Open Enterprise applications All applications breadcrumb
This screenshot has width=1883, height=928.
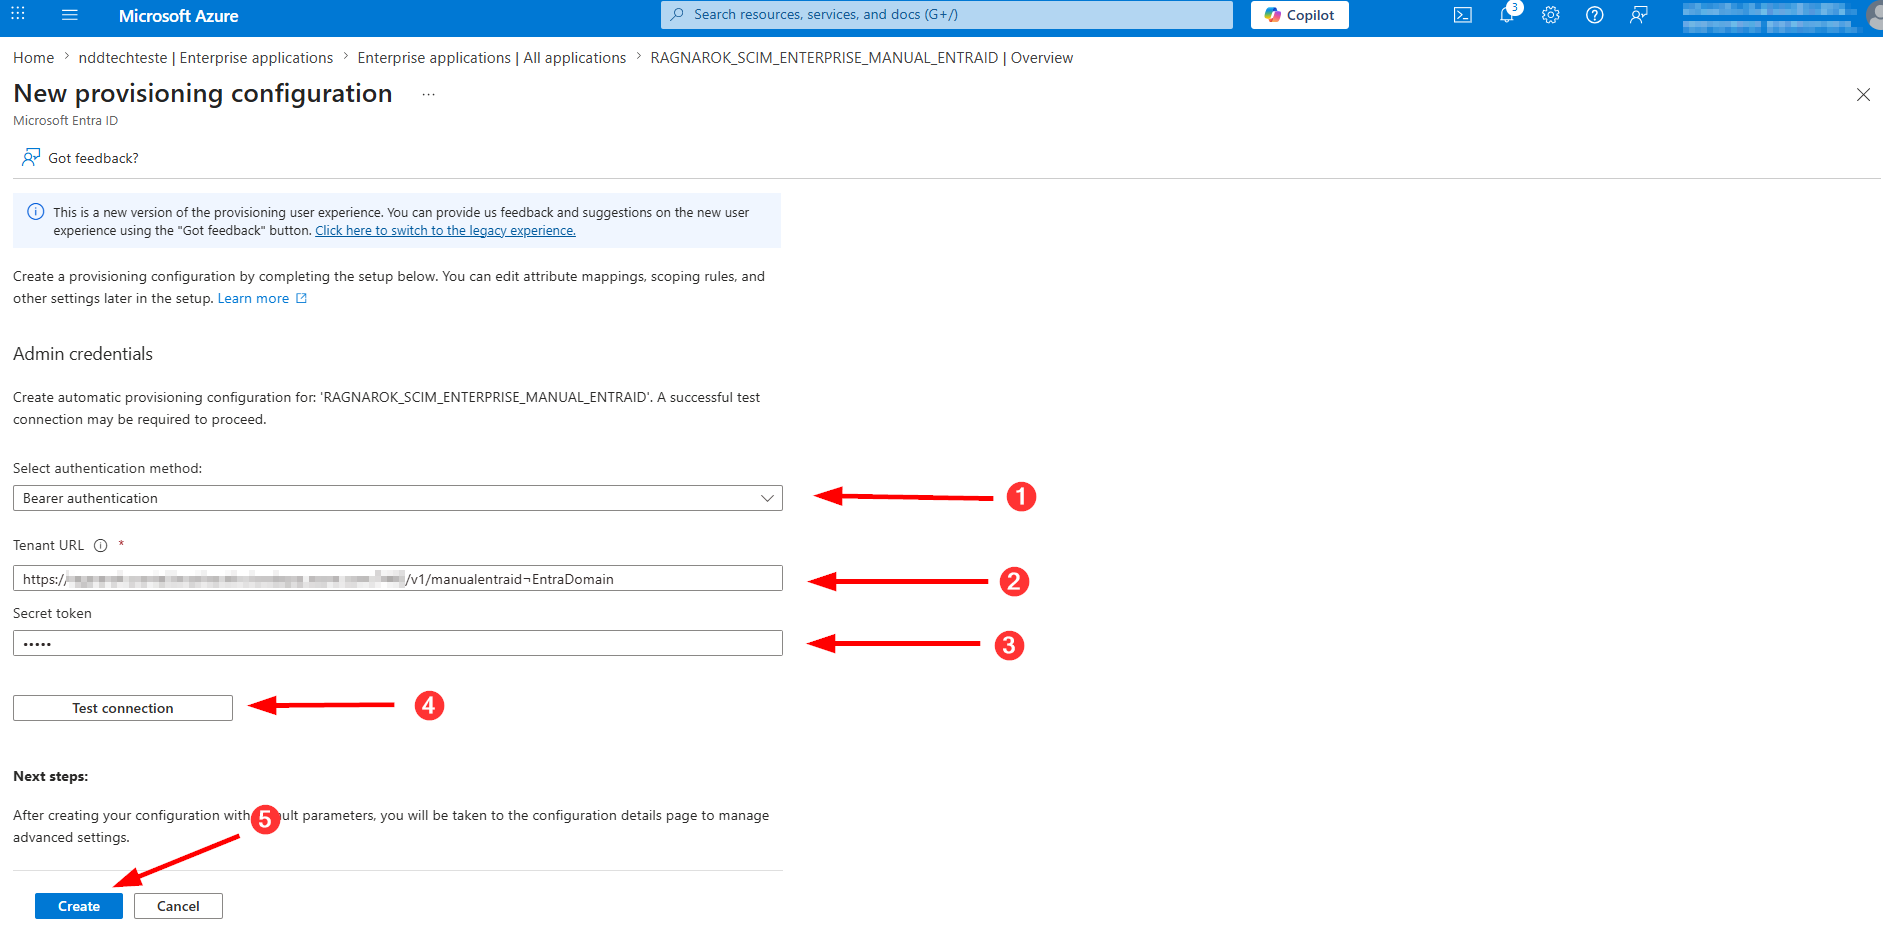click(492, 58)
